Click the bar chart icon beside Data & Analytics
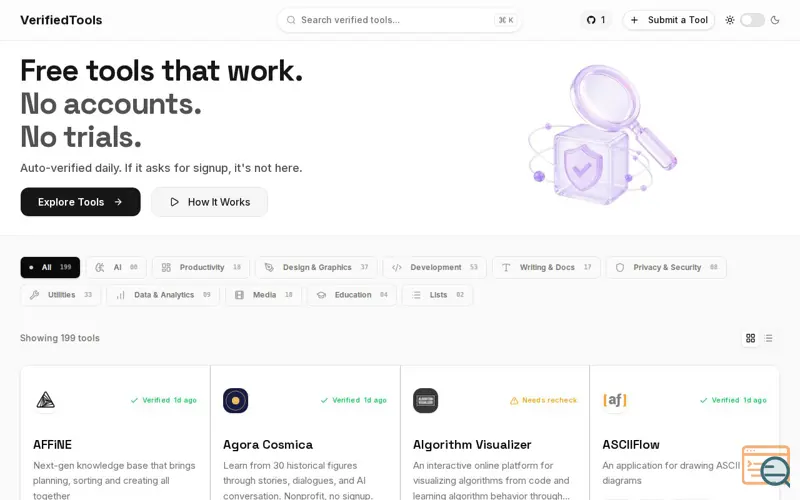This screenshot has width=800, height=500. tap(120, 295)
